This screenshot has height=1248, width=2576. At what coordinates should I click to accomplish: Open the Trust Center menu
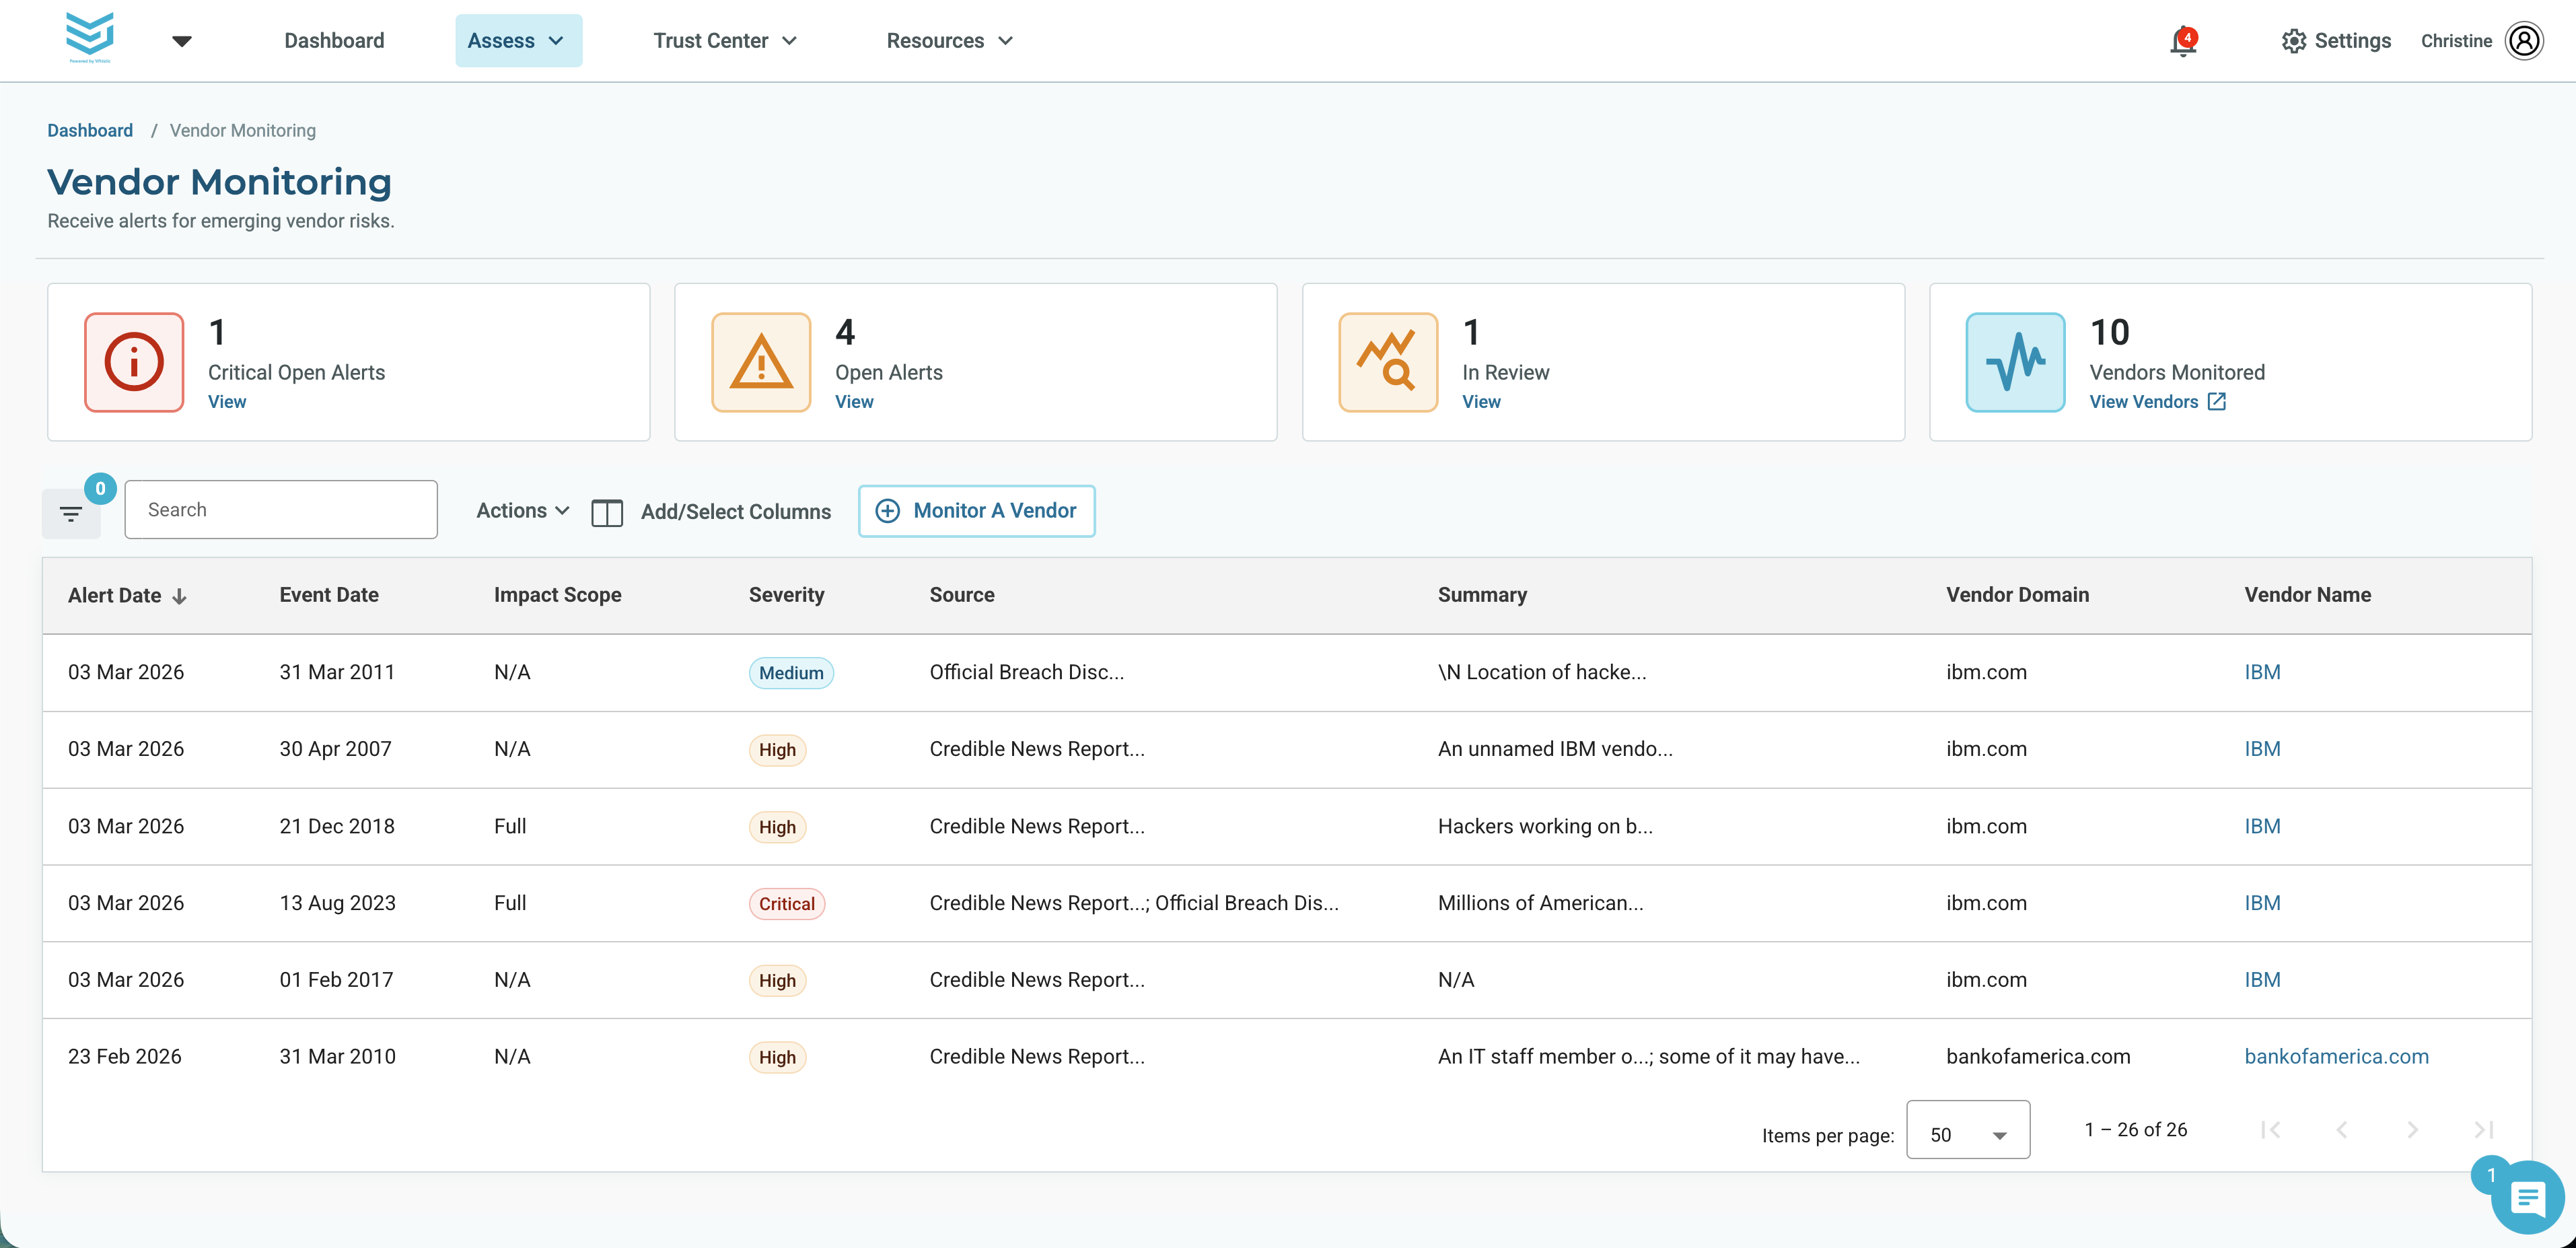pos(725,41)
